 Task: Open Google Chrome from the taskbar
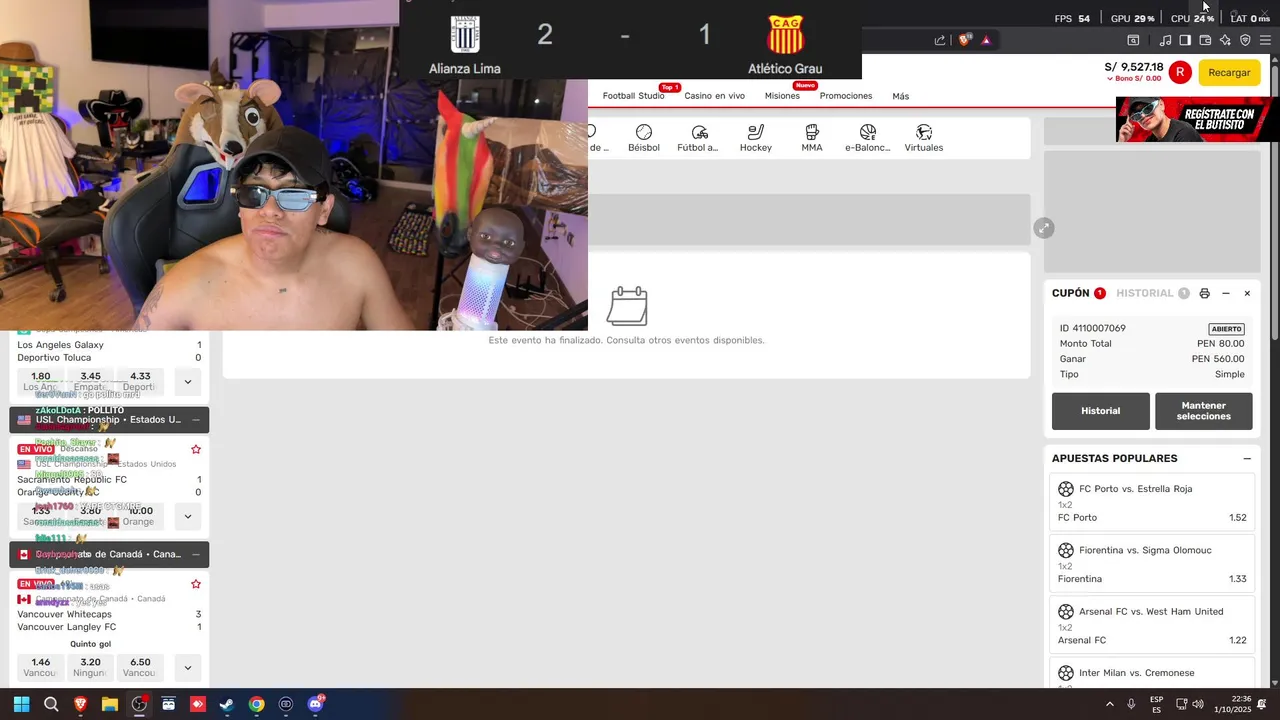257,704
